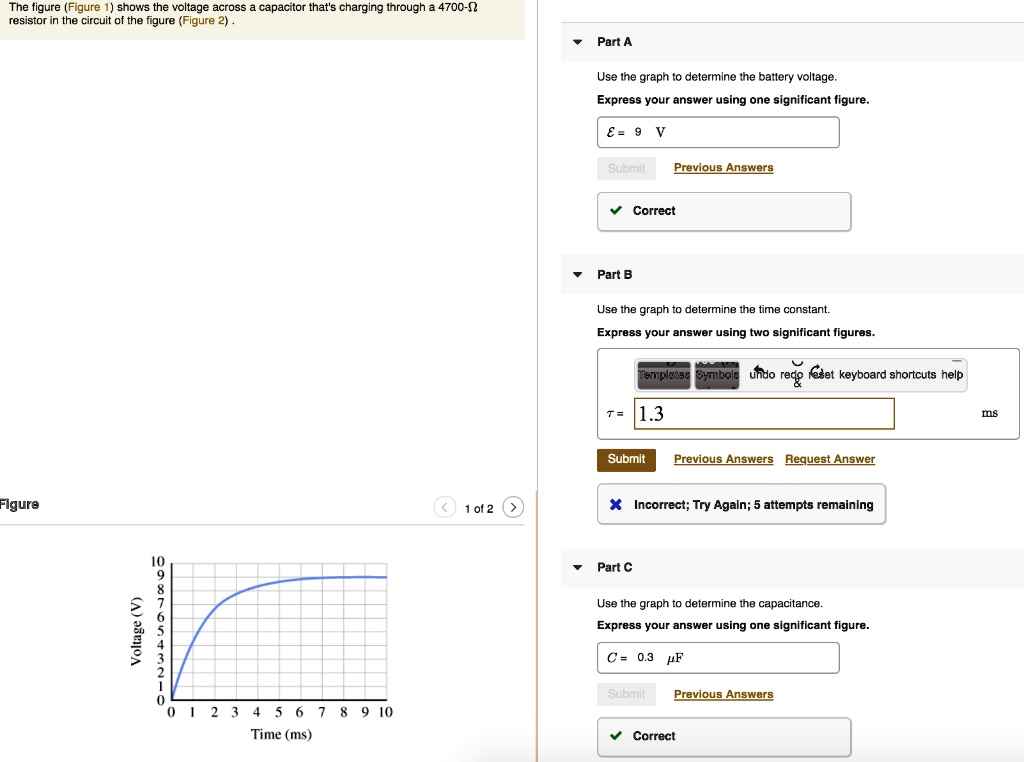Viewport: 1024px width, 762px height.
Task: Click 'Express your answer using two significant figures' text
Action: click(735, 332)
